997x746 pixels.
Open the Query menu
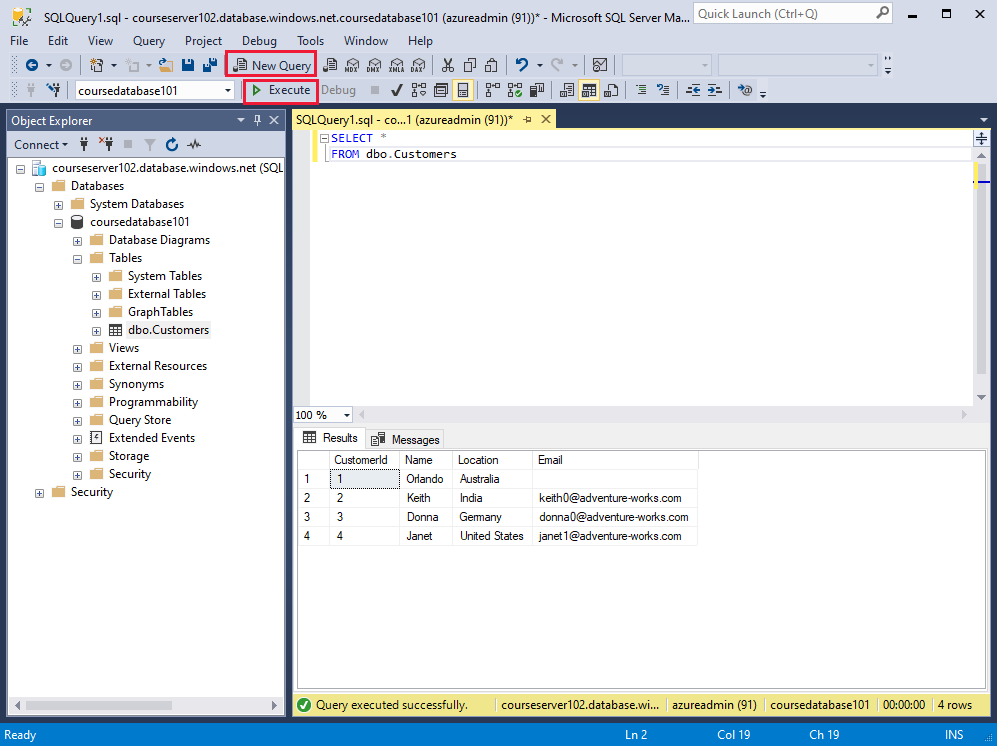click(148, 41)
